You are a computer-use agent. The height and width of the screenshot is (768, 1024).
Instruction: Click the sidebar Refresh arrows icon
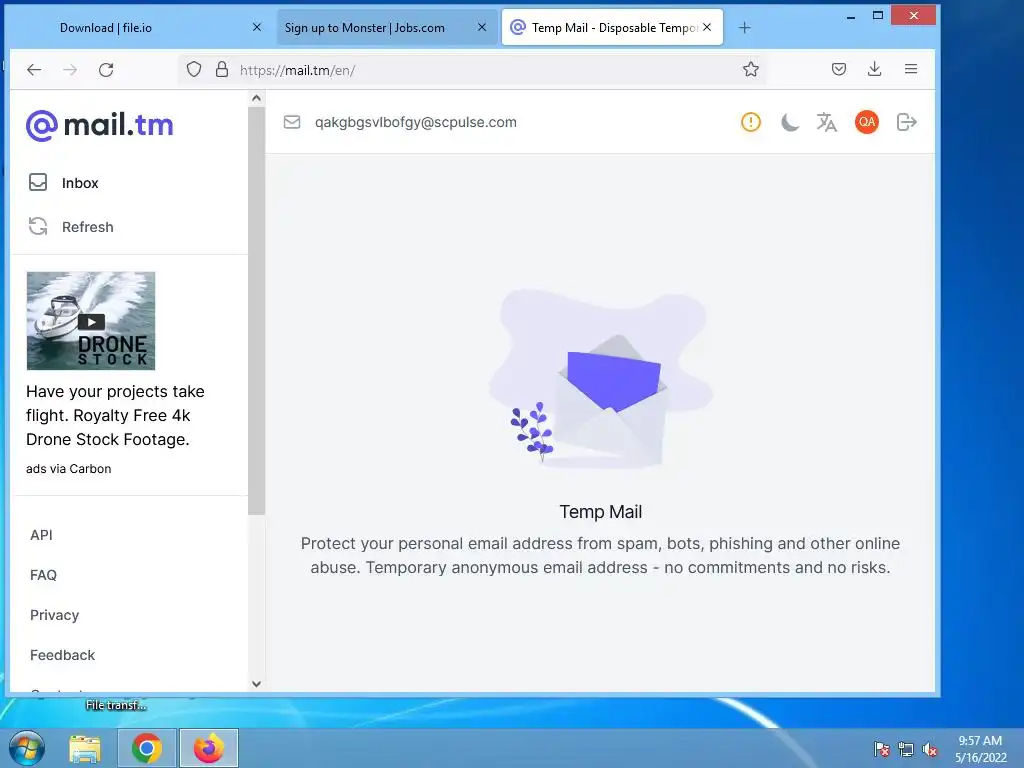38,226
